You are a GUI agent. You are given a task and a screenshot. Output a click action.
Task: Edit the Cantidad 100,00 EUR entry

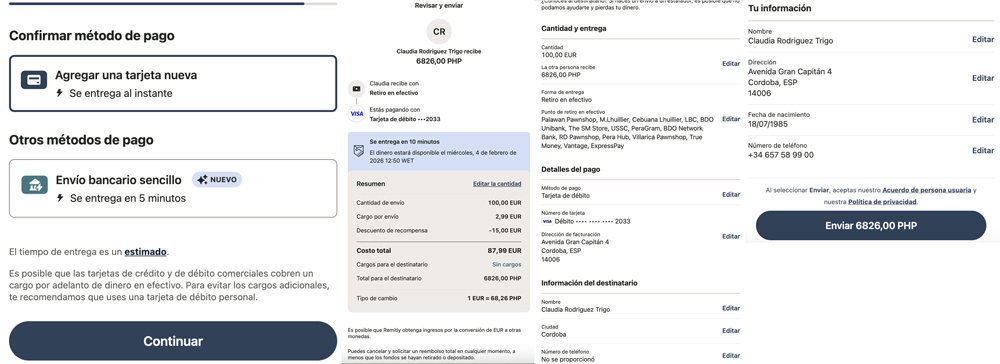[x=731, y=64]
